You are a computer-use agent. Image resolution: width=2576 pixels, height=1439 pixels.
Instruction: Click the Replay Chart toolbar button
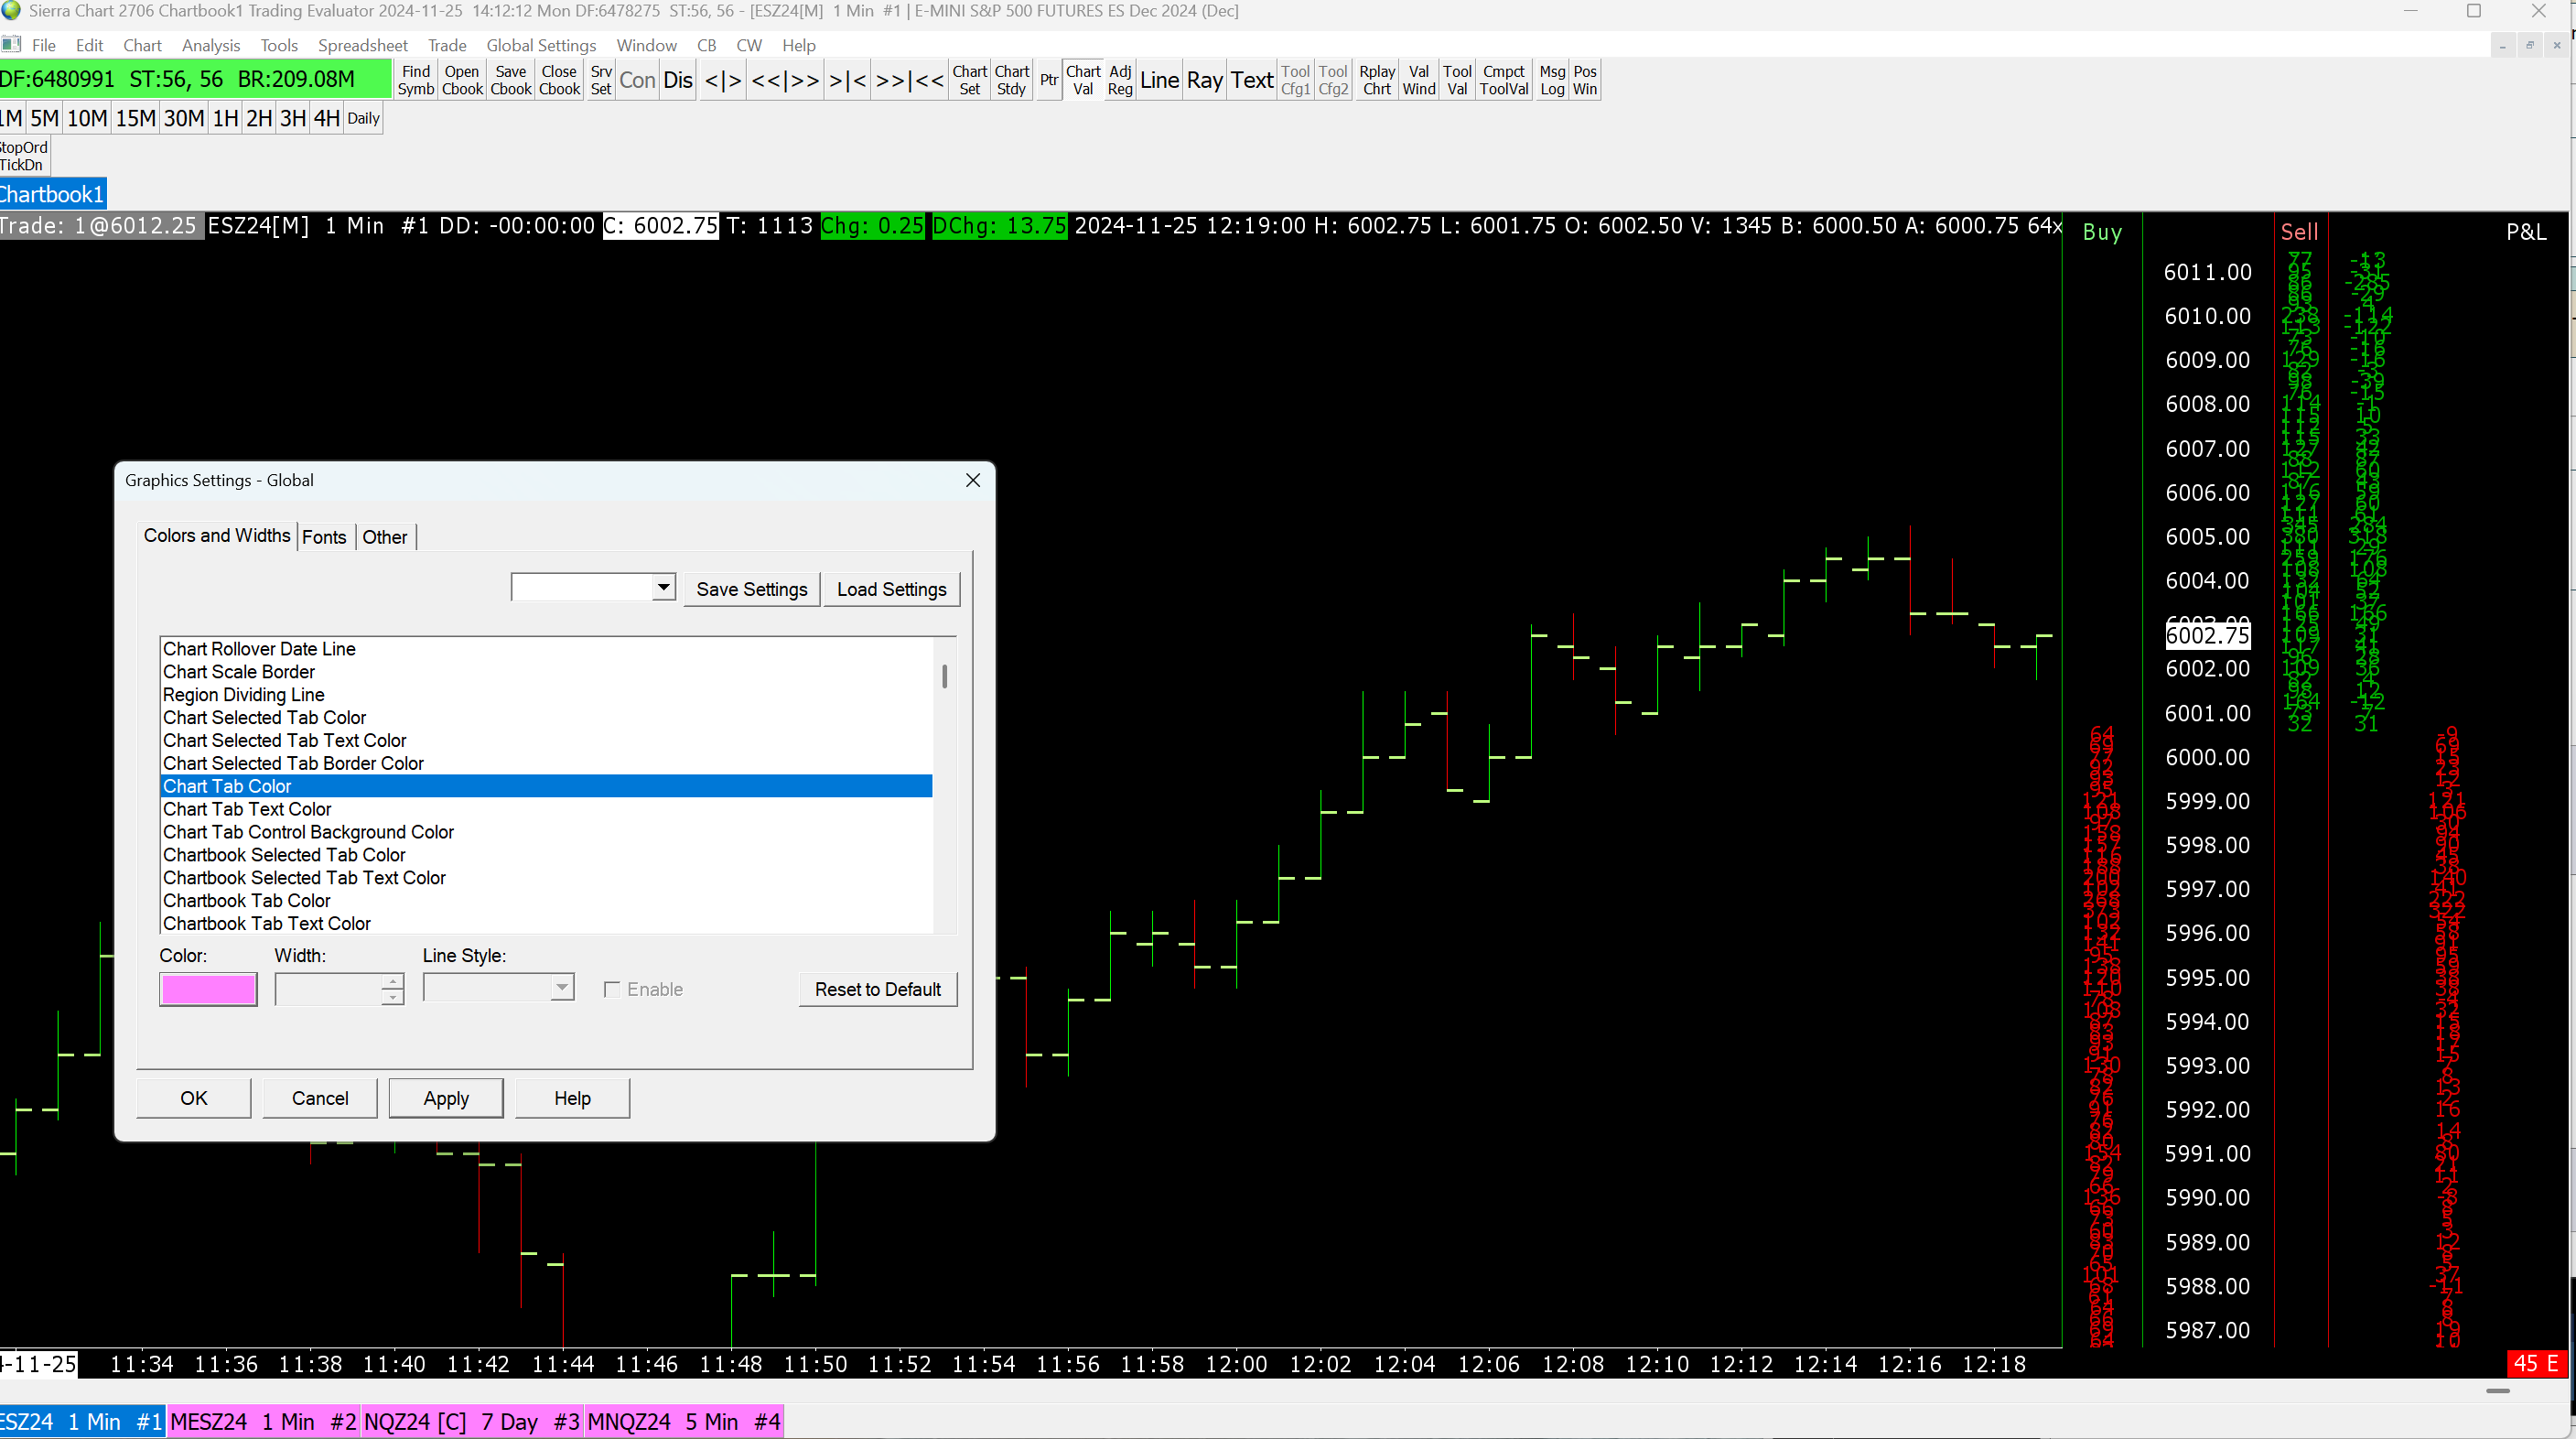(x=1376, y=80)
